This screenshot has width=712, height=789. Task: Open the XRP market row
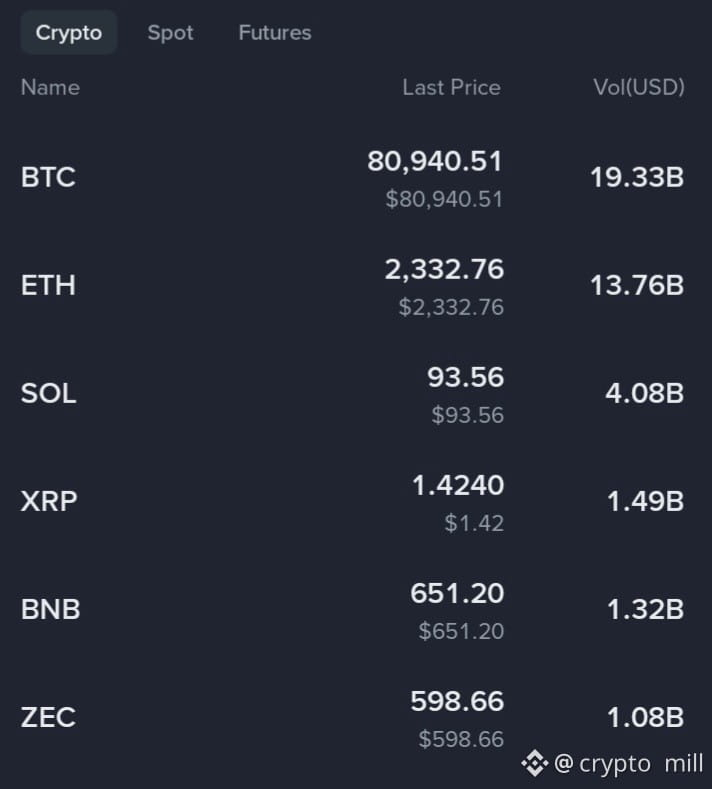[352, 502]
